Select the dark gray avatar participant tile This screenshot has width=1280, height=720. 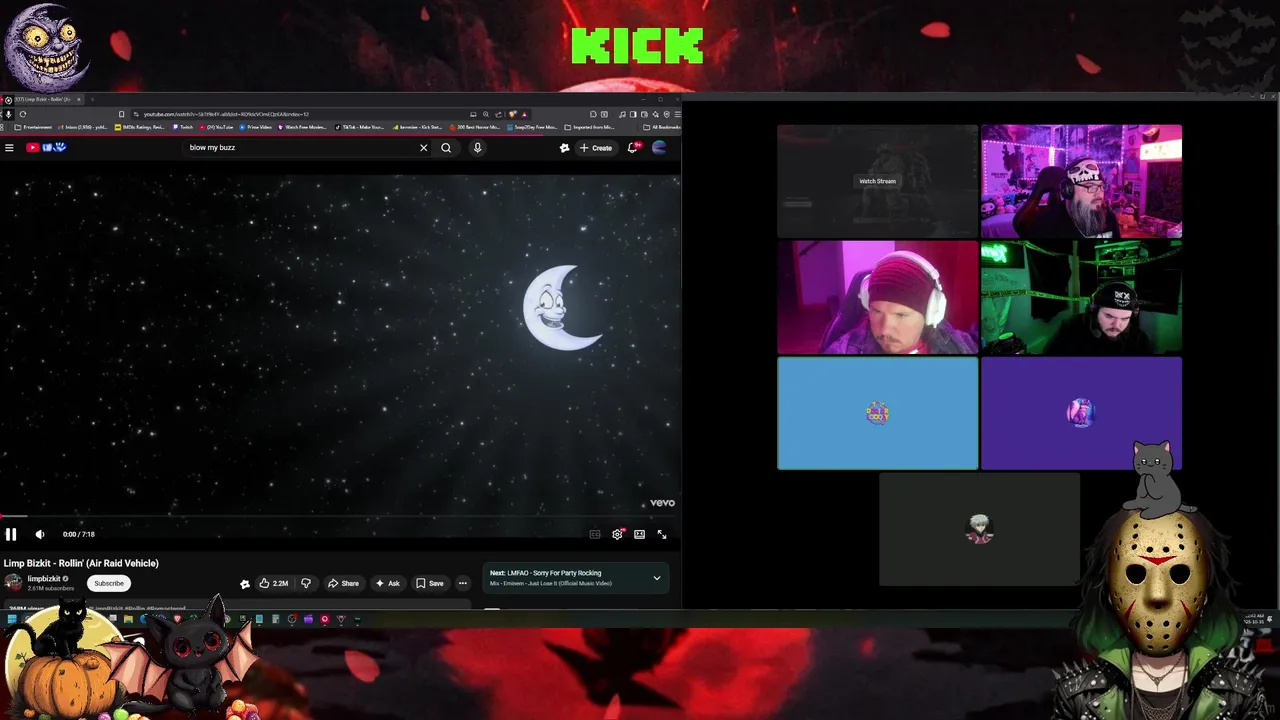click(979, 529)
